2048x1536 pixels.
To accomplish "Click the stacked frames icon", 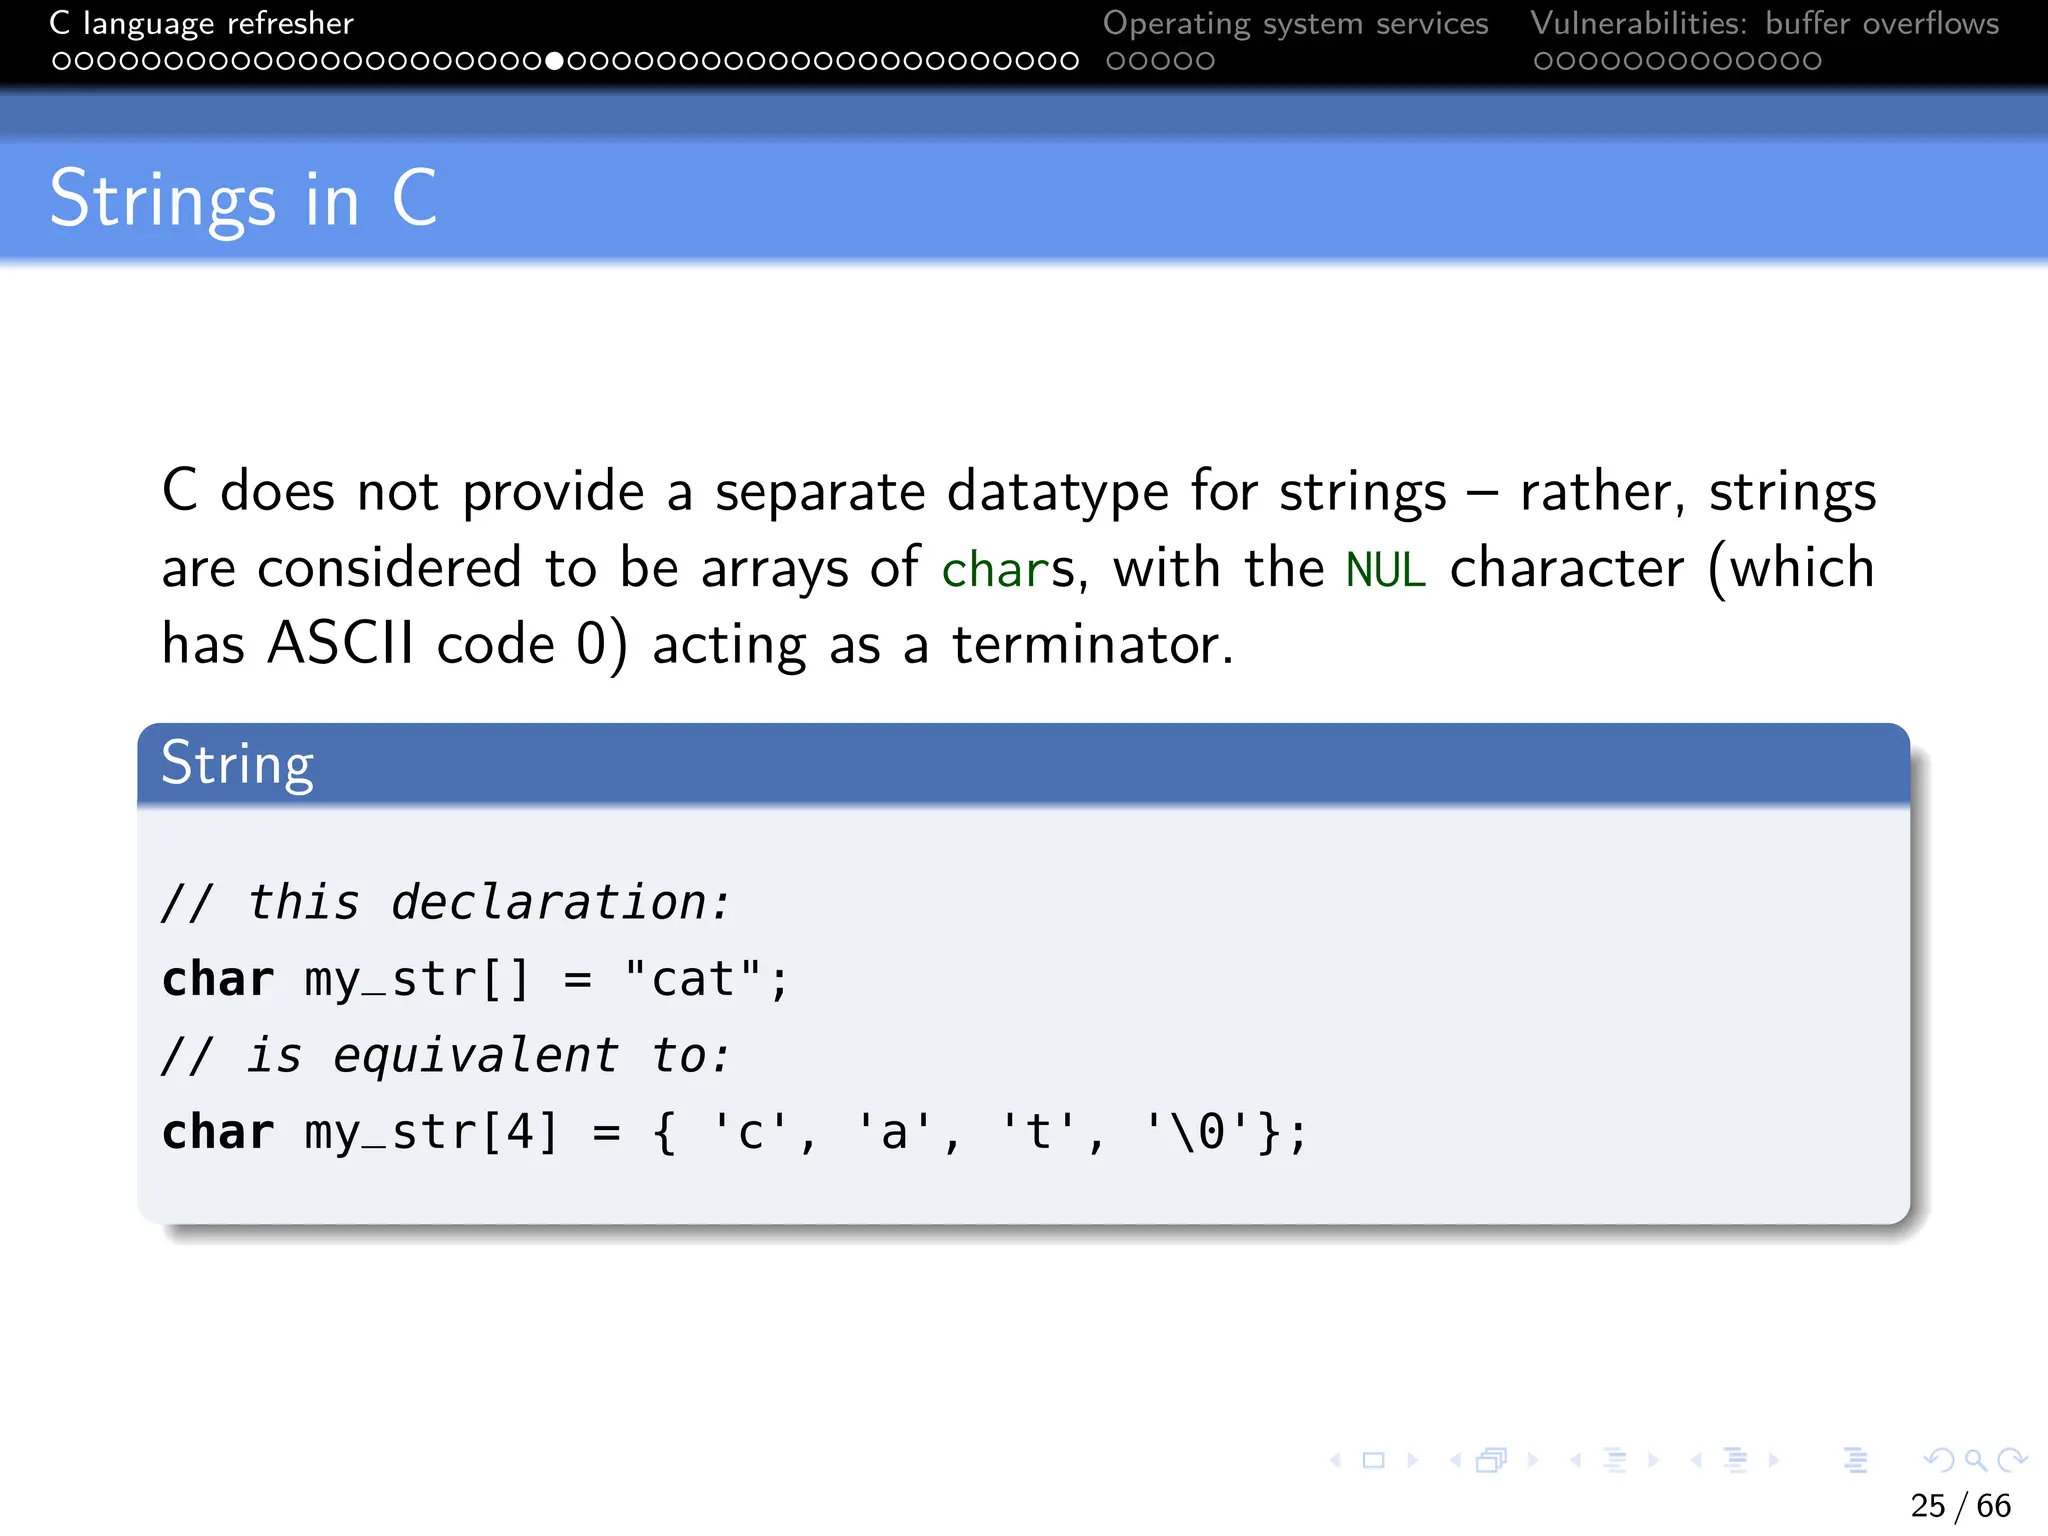I will [x=1492, y=1461].
